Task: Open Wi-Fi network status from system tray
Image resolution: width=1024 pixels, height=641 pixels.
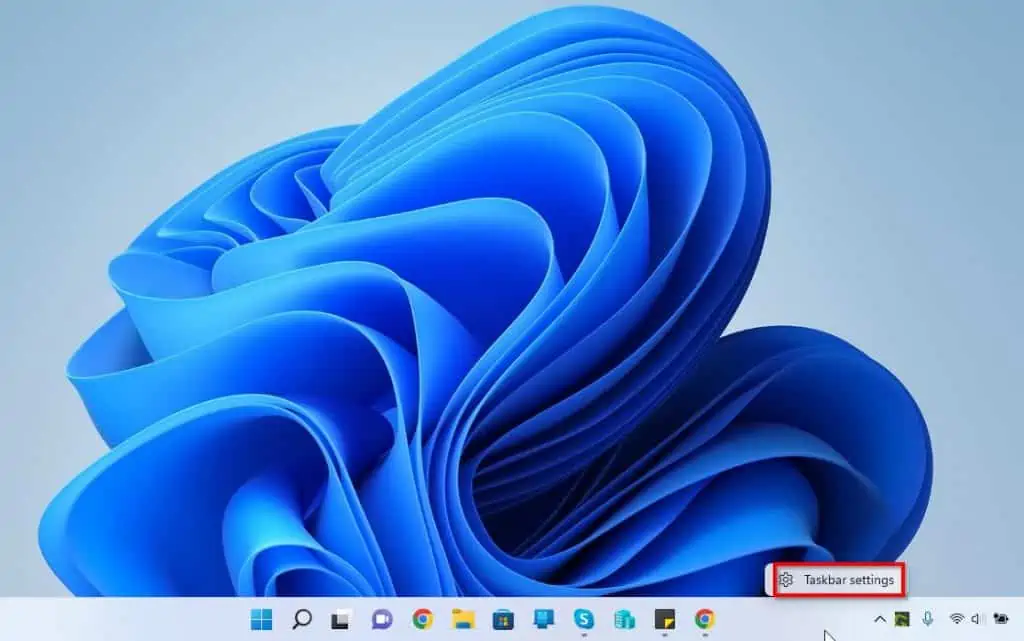Action: tap(957, 618)
